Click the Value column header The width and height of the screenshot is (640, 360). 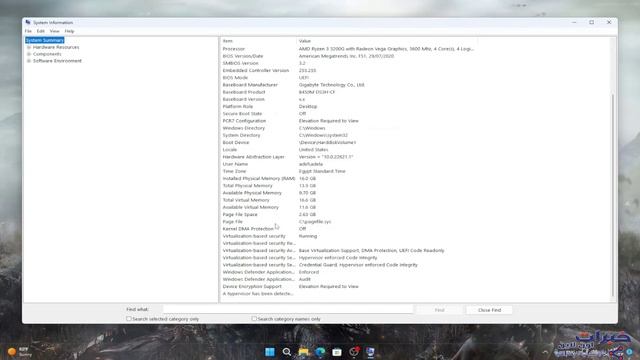click(387, 41)
